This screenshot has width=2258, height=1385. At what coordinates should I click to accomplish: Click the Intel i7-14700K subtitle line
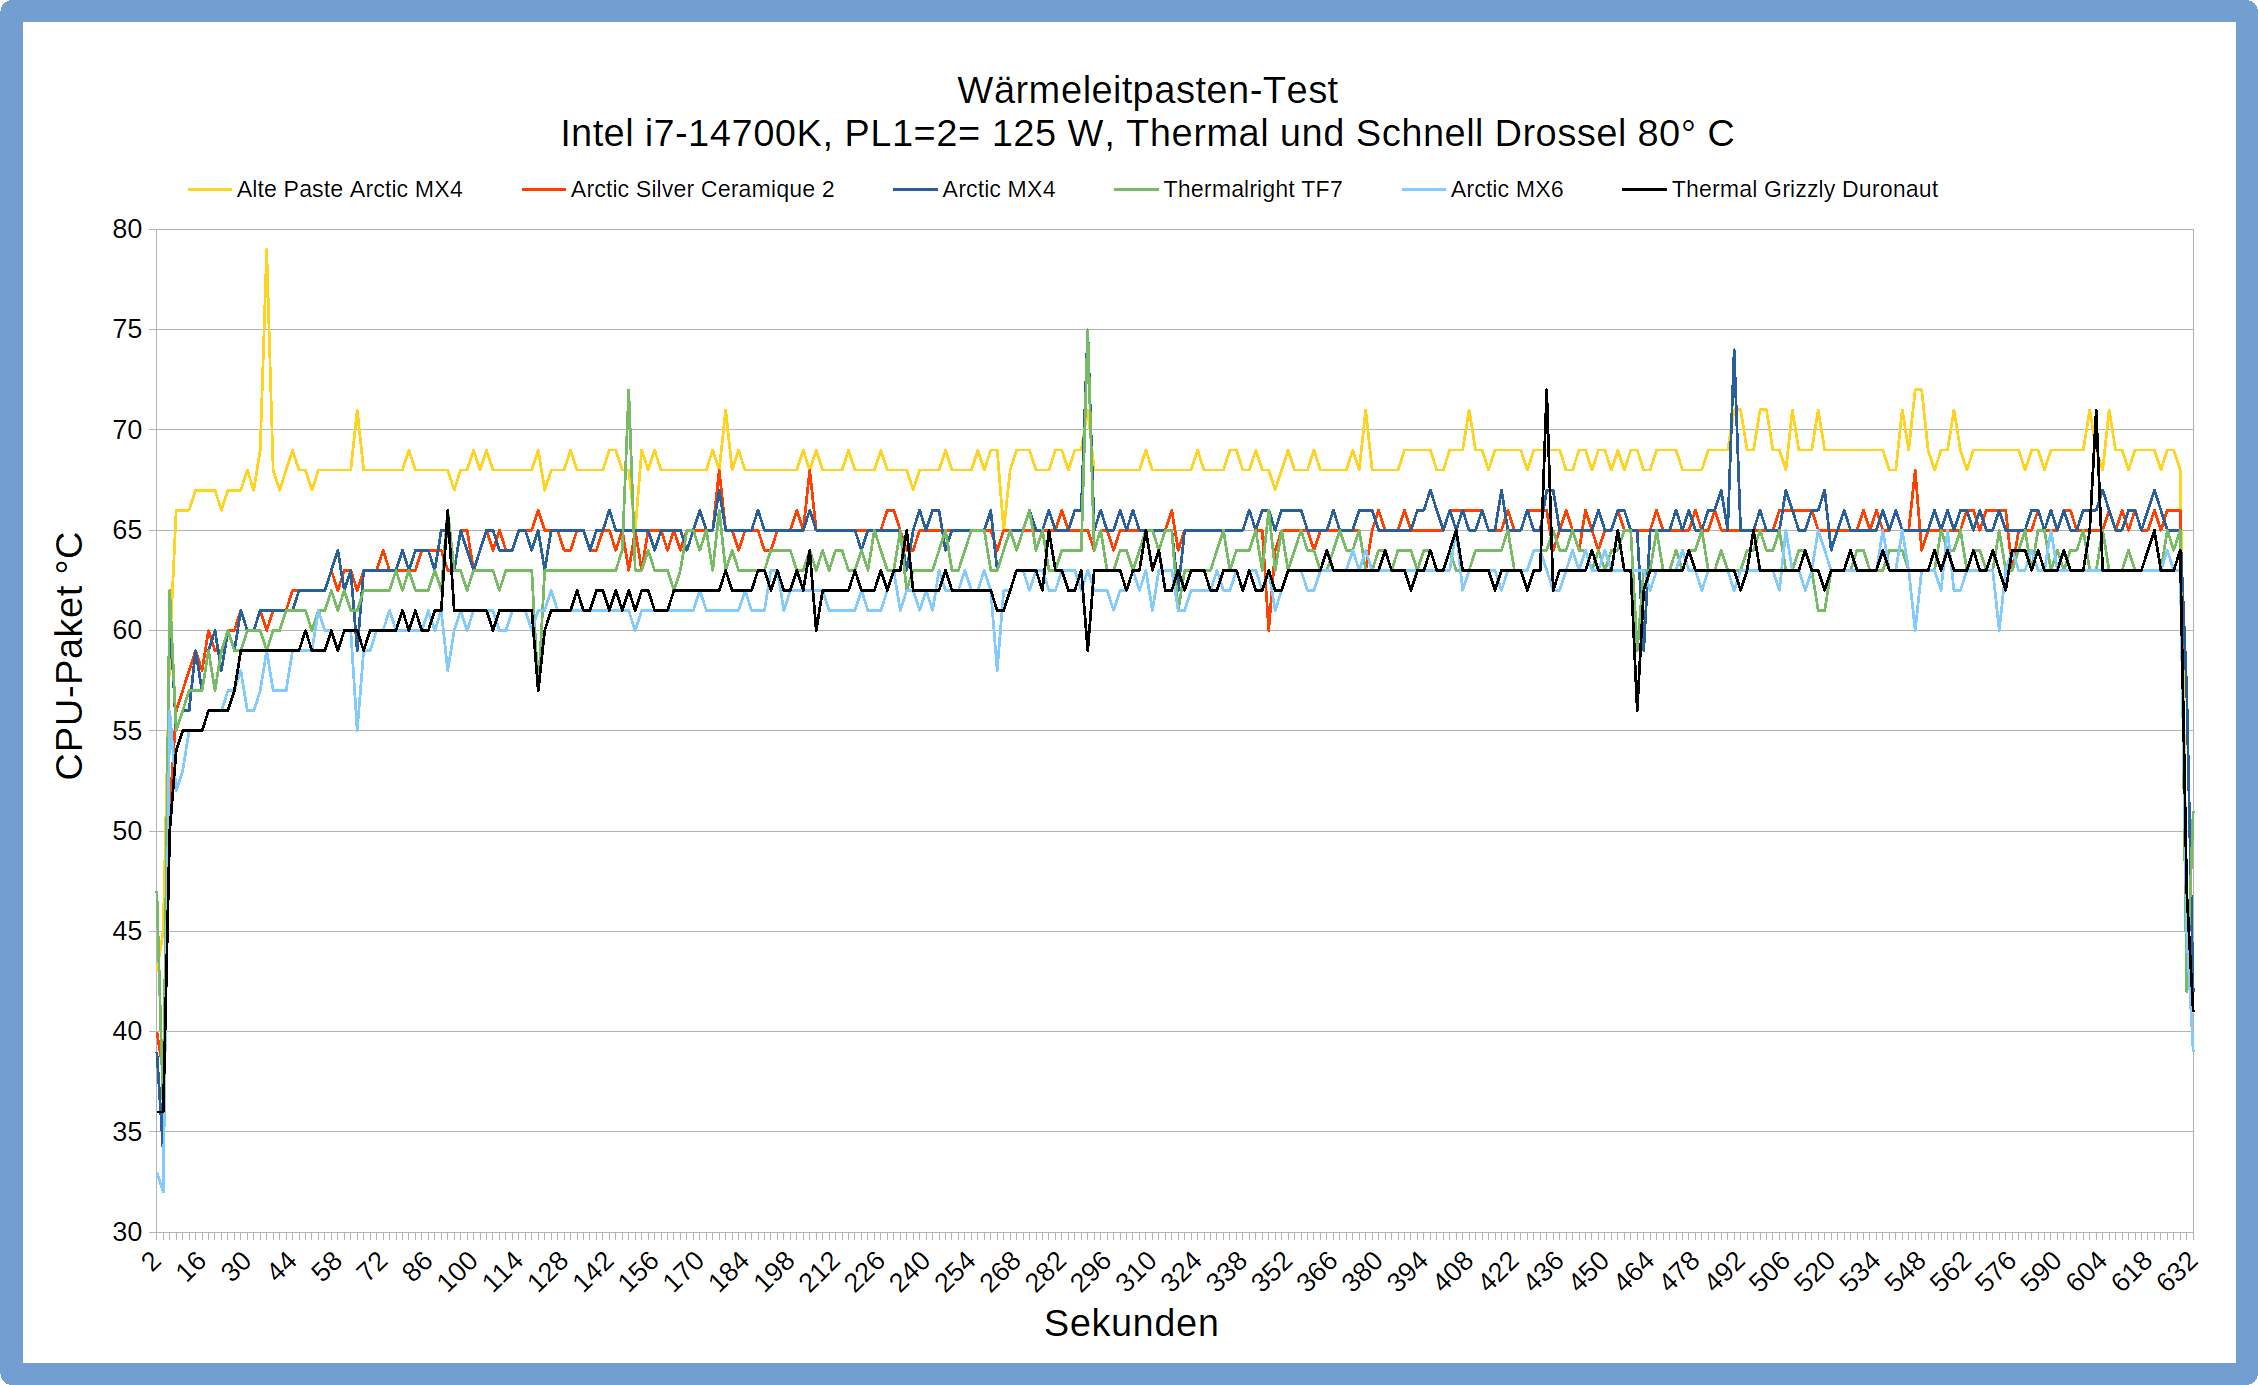click(x=1147, y=134)
